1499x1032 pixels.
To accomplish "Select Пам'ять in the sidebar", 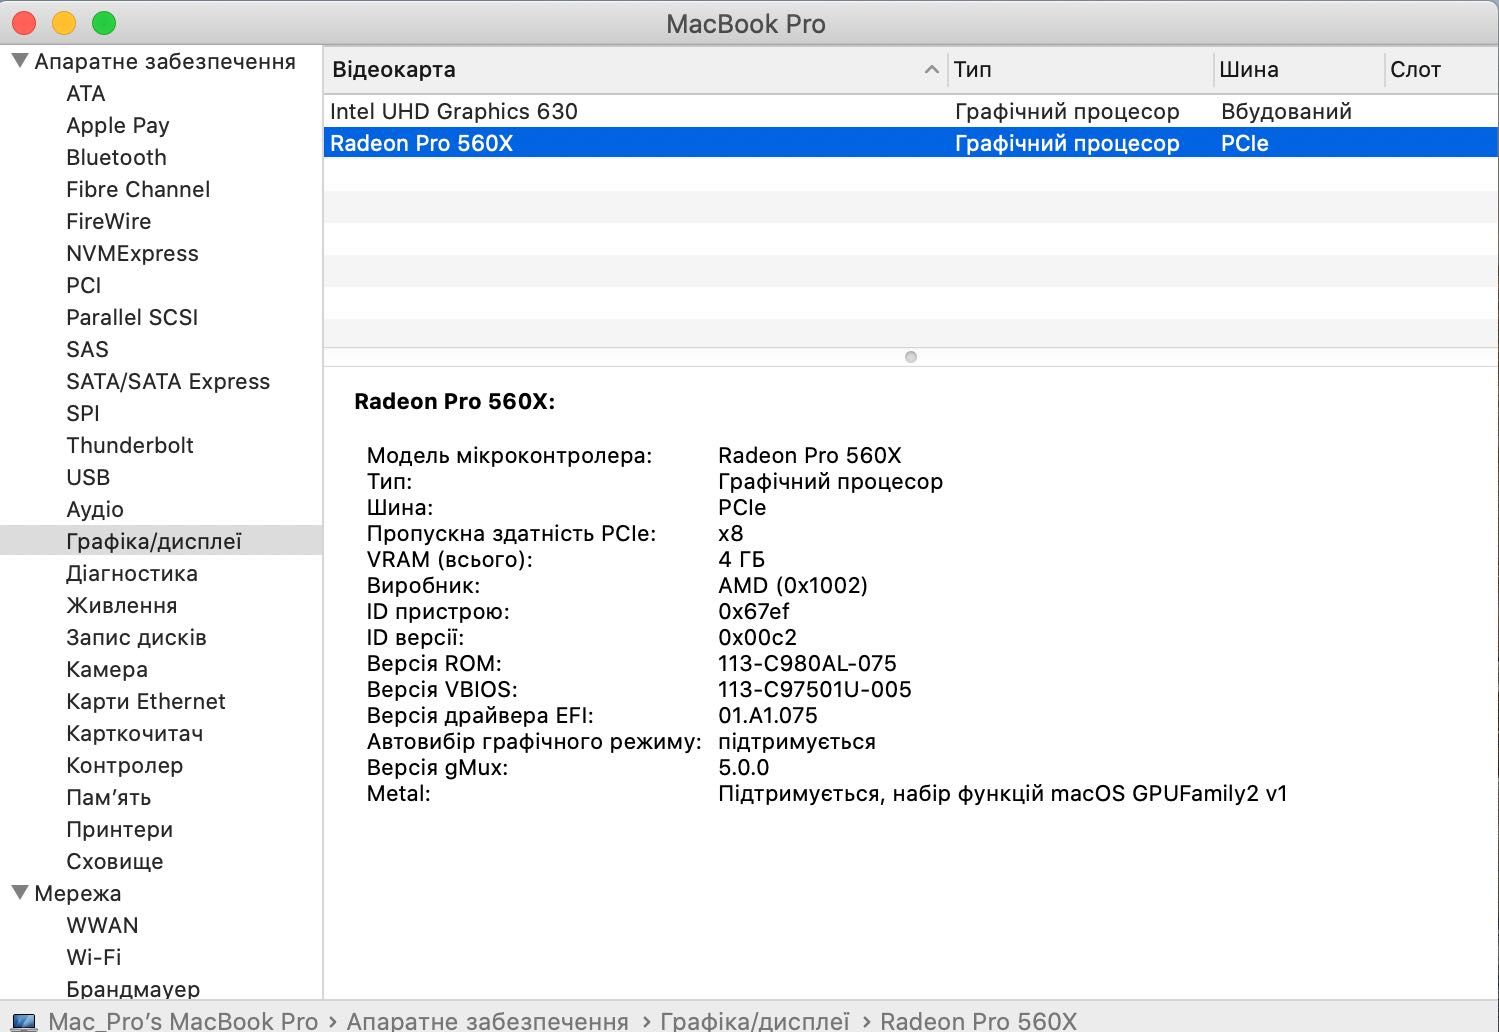I will [x=109, y=797].
